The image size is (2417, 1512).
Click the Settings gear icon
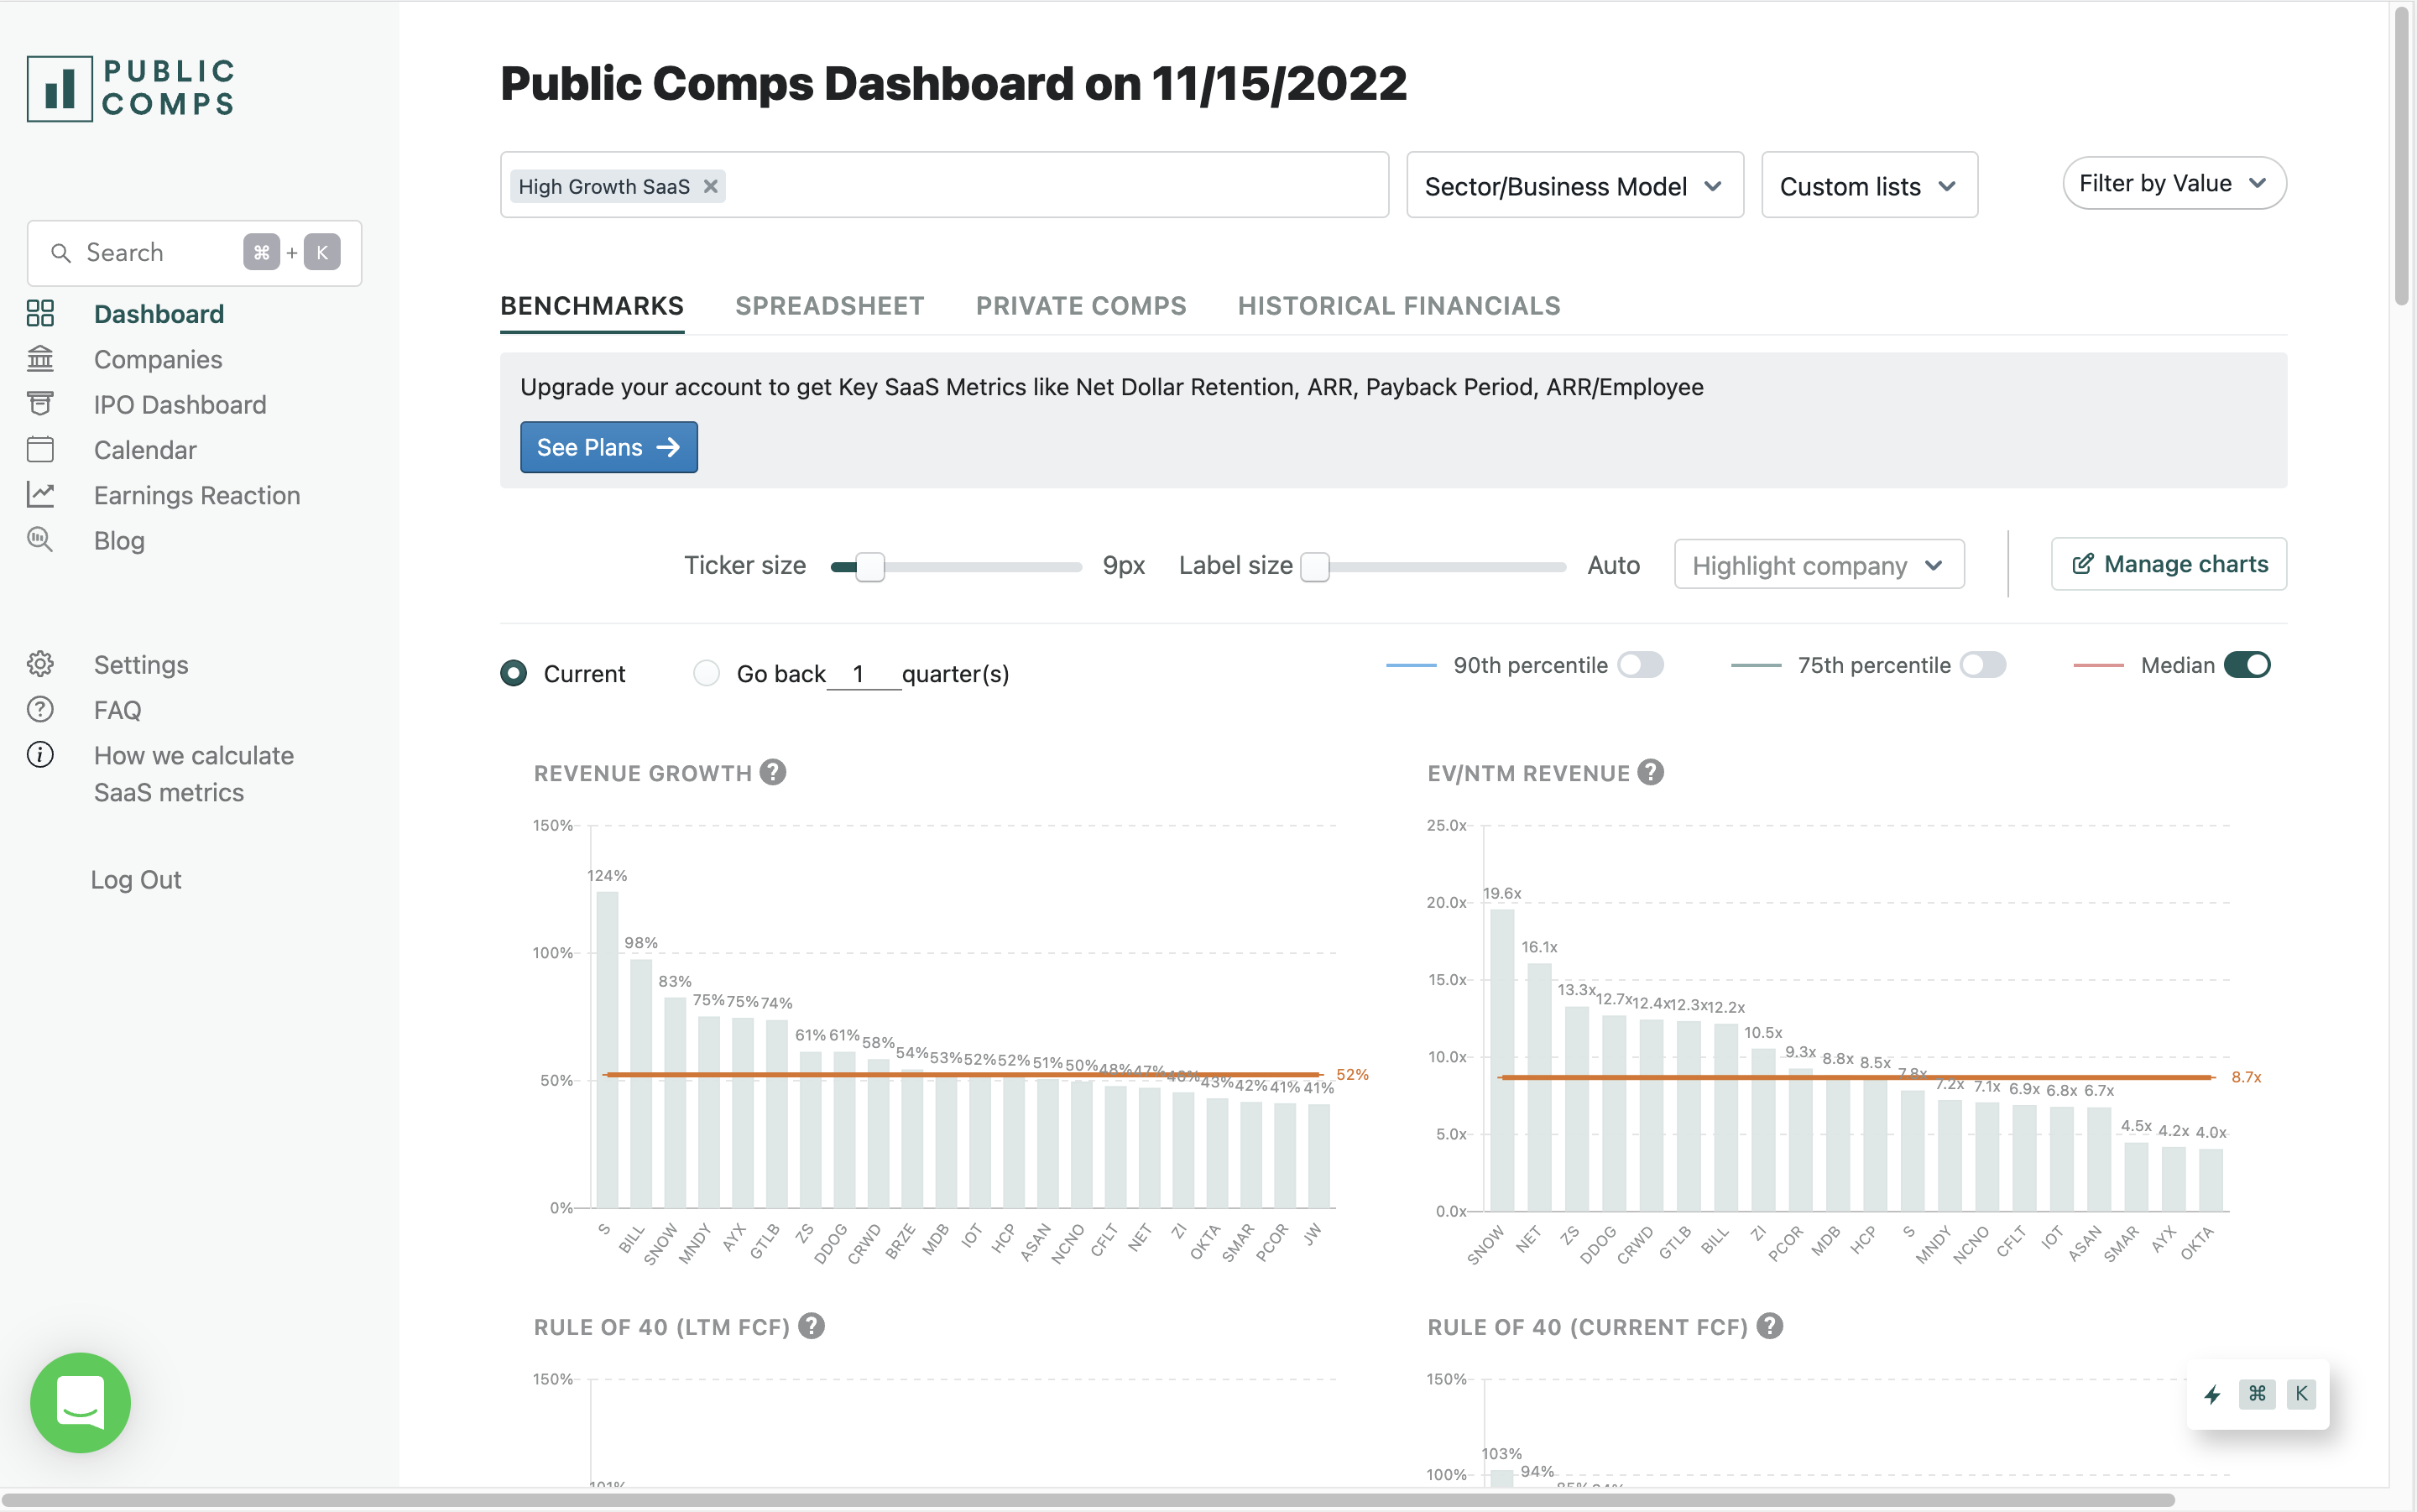(x=40, y=665)
